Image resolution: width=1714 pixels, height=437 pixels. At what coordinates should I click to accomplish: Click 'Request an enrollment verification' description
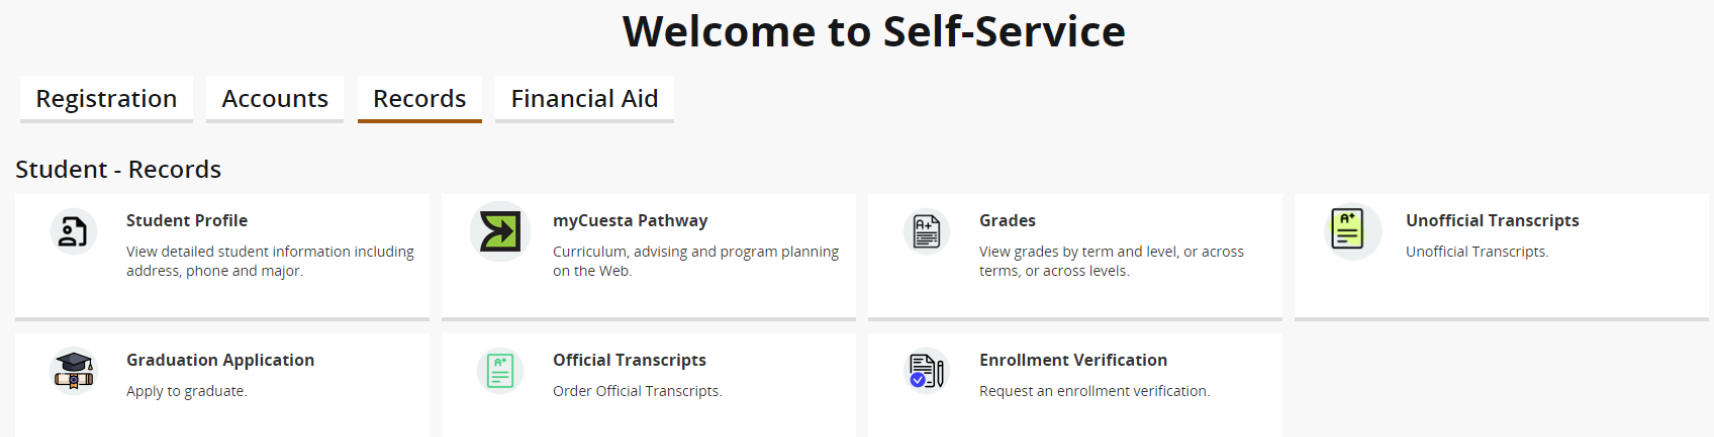pyautogui.click(x=1094, y=391)
